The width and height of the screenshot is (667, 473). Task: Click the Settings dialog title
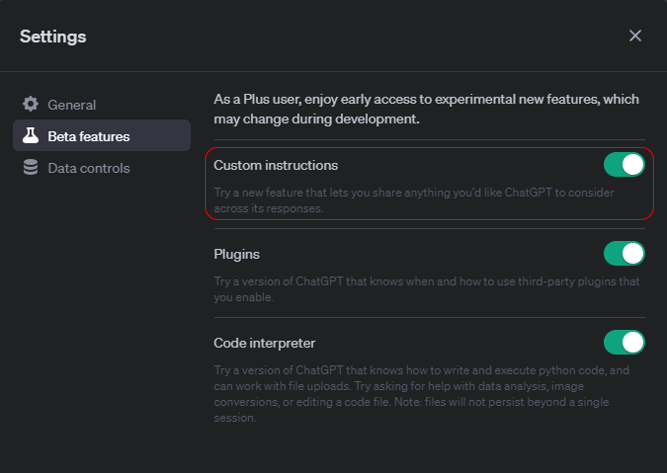pyautogui.click(x=53, y=37)
